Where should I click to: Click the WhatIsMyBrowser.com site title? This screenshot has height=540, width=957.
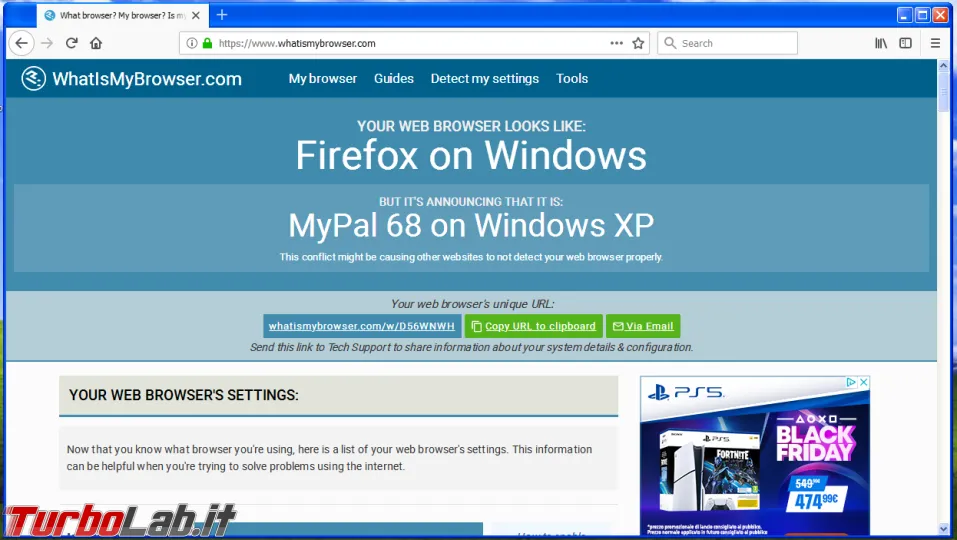147,79
